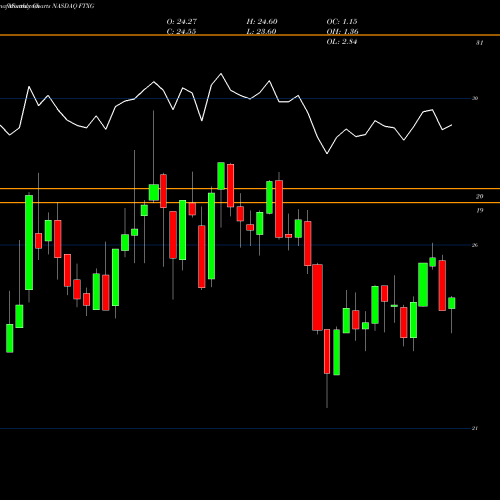Viewport: 500px width, 500px height.
Task: Click the open price value O: 24.27
Action: tap(182, 22)
